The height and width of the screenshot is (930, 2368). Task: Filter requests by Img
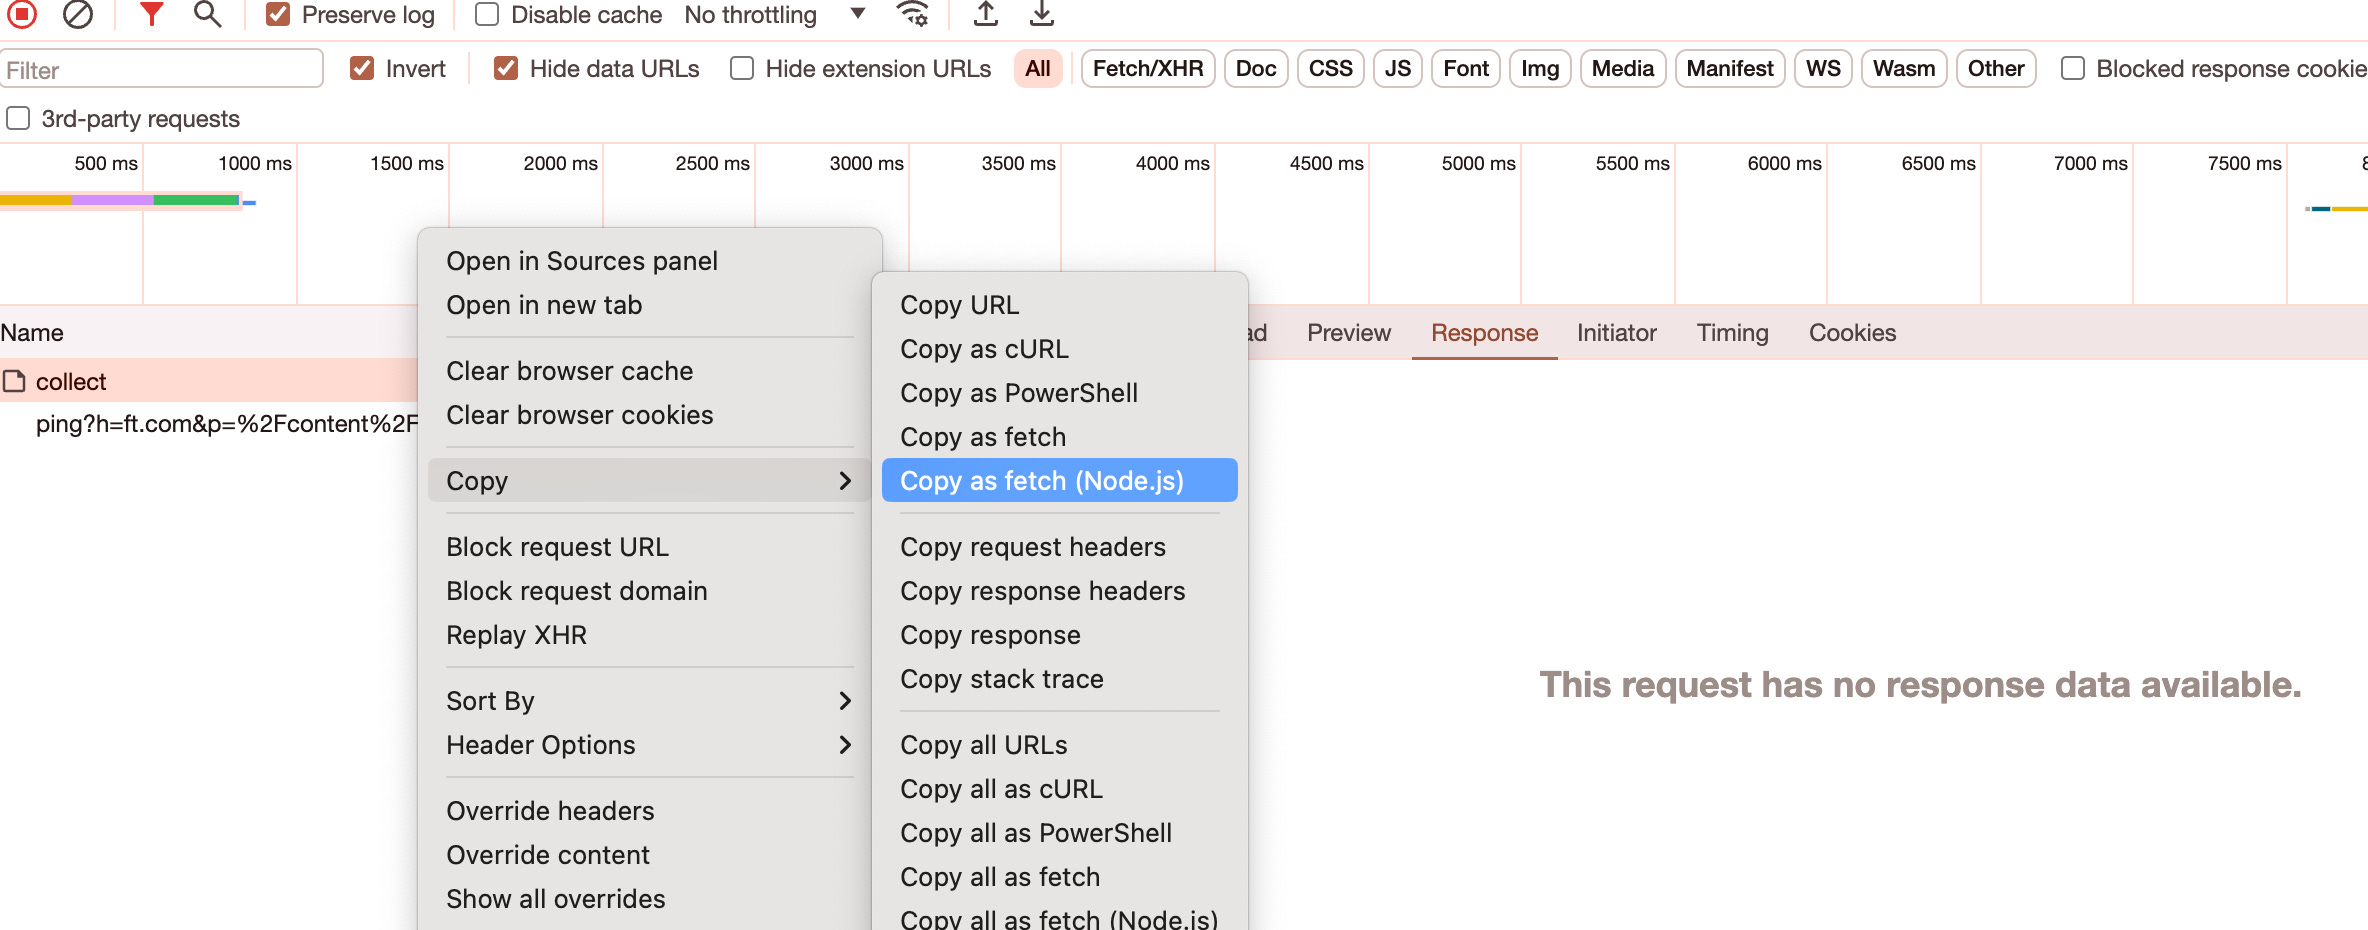pos(1540,69)
